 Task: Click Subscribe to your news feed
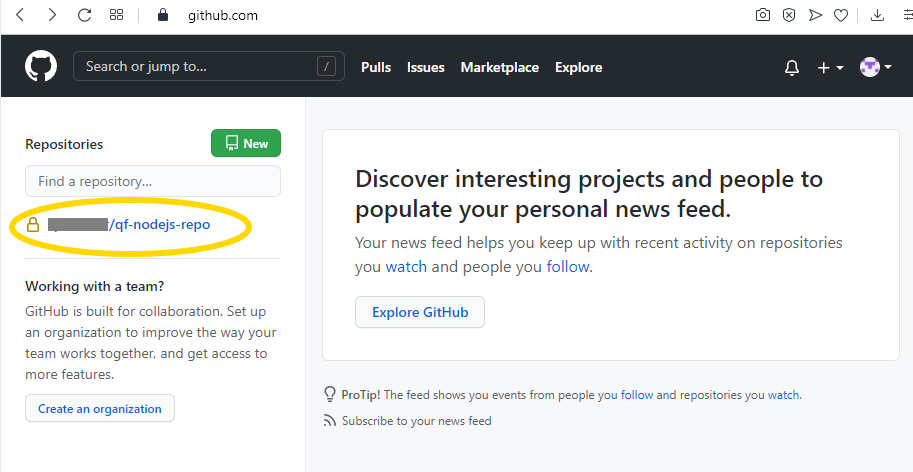click(416, 421)
